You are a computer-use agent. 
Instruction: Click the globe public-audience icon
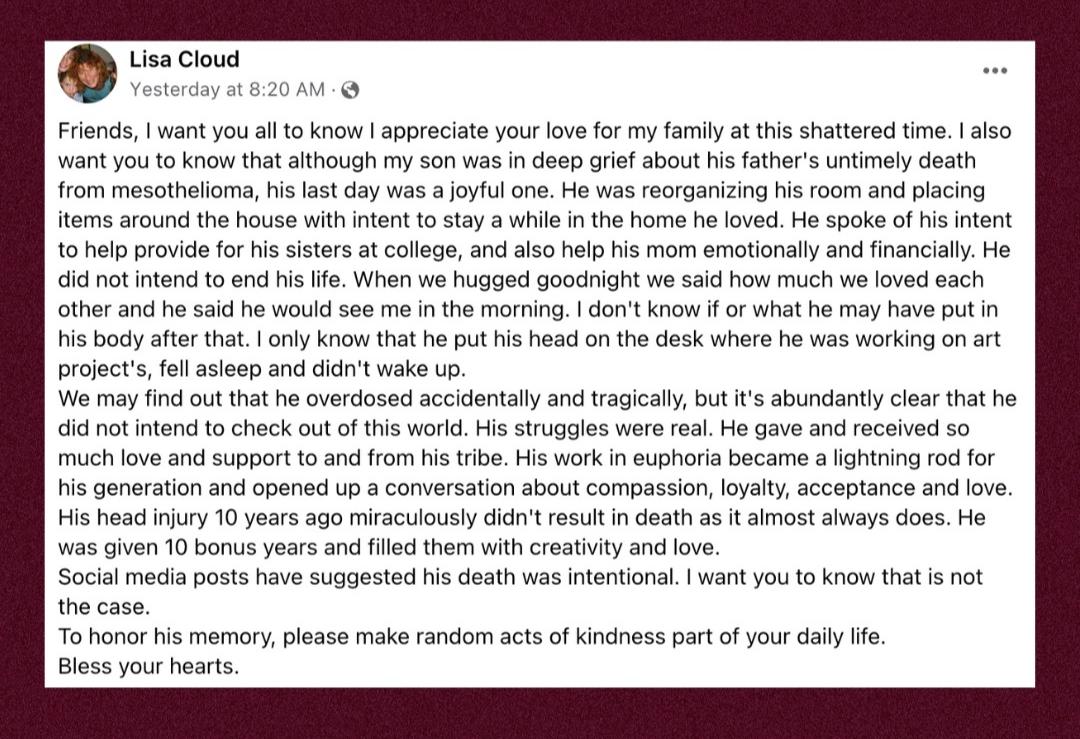pyautogui.click(x=350, y=90)
